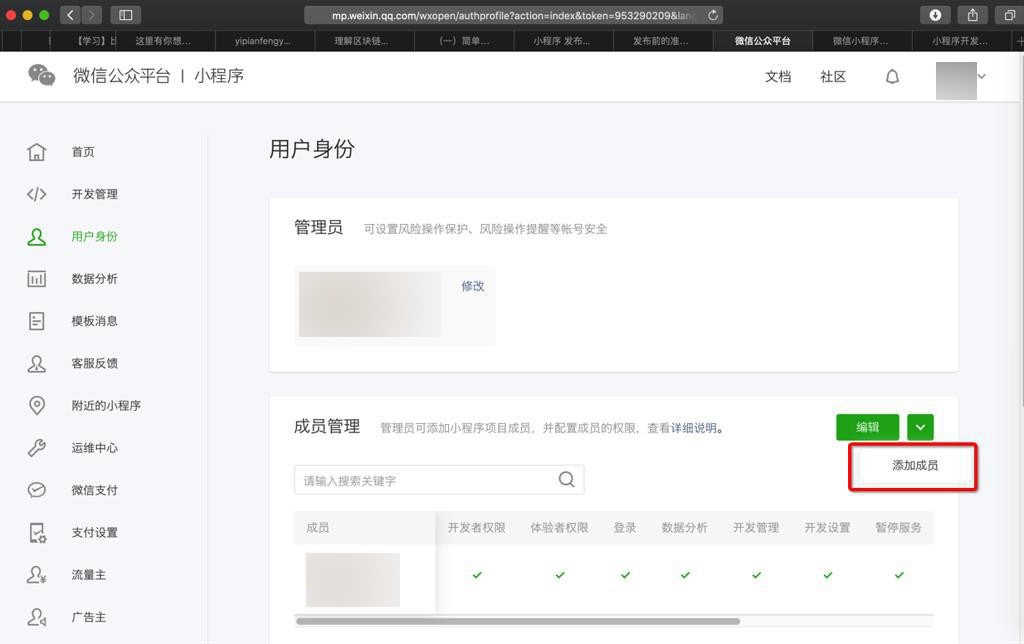
Task: Go forward with Safari forward arrow
Action: point(91,15)
